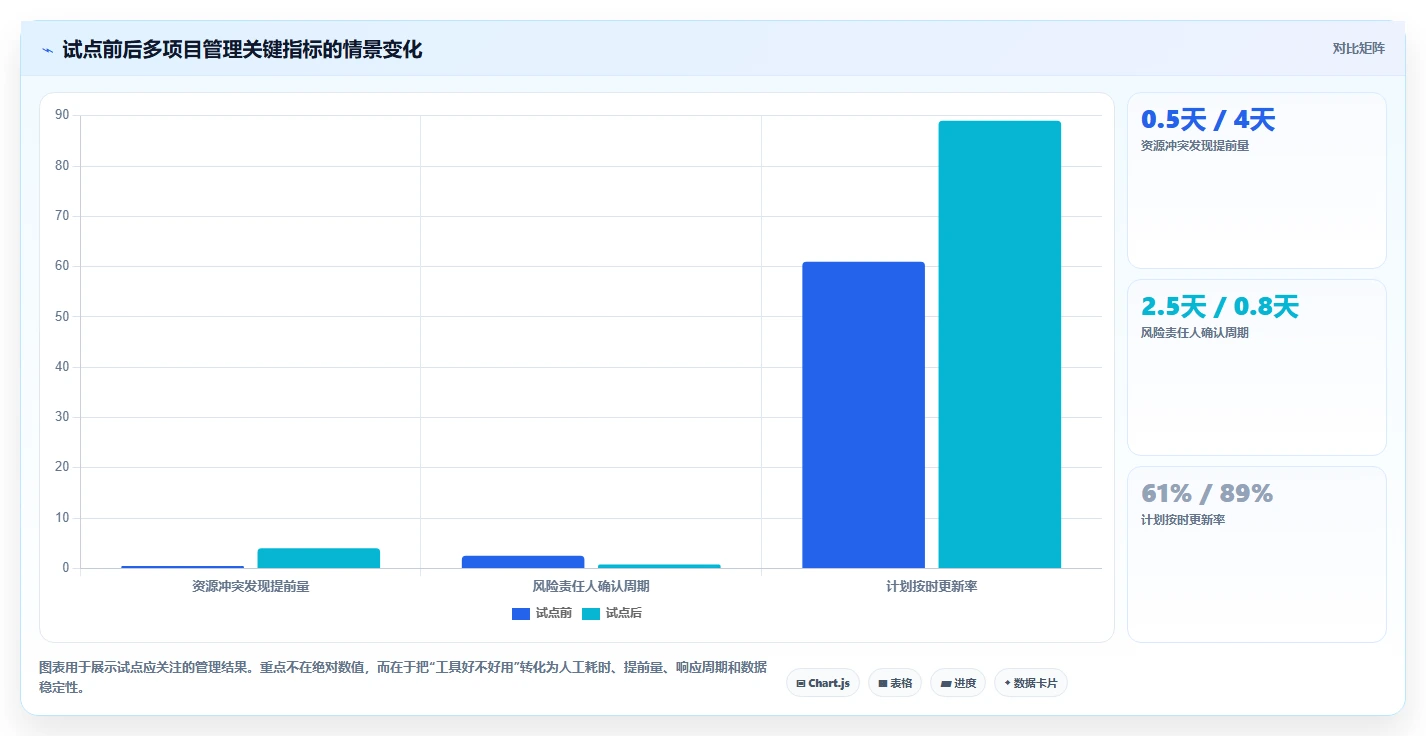1426x736 pixels.
Task: Click the y-axis value 90
Action: (x=62, y=115)
